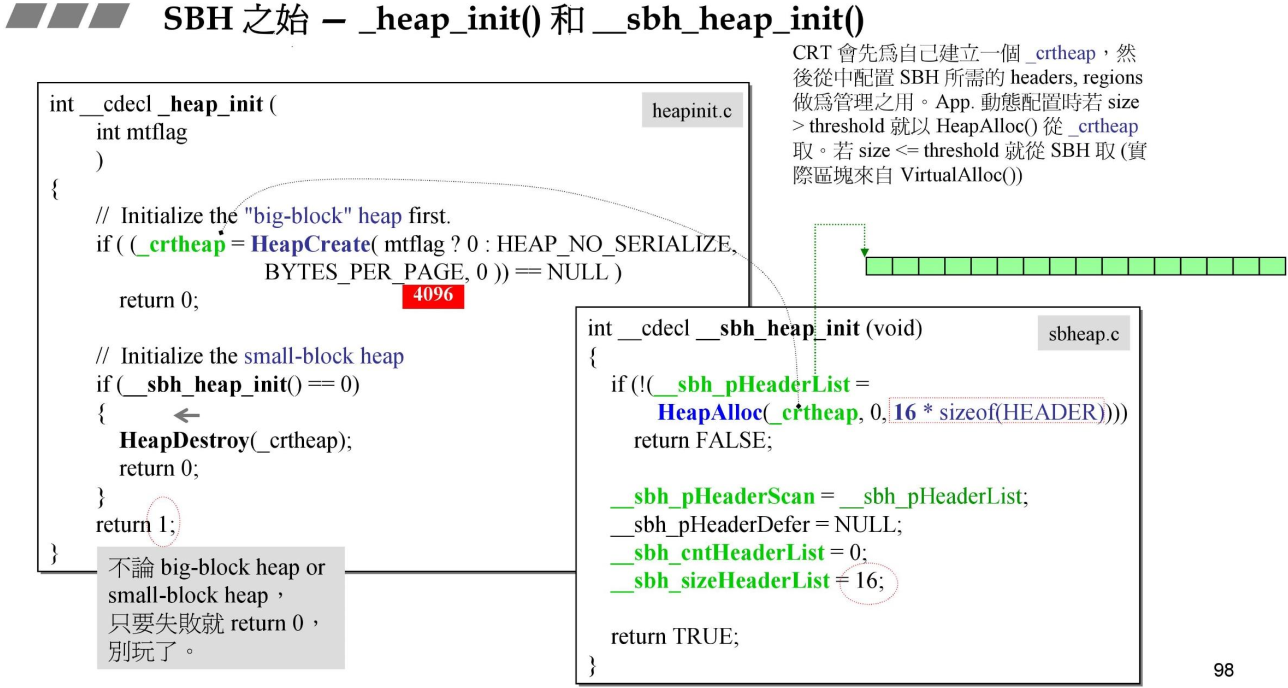Click the red 4096 badge

point(433,297)
